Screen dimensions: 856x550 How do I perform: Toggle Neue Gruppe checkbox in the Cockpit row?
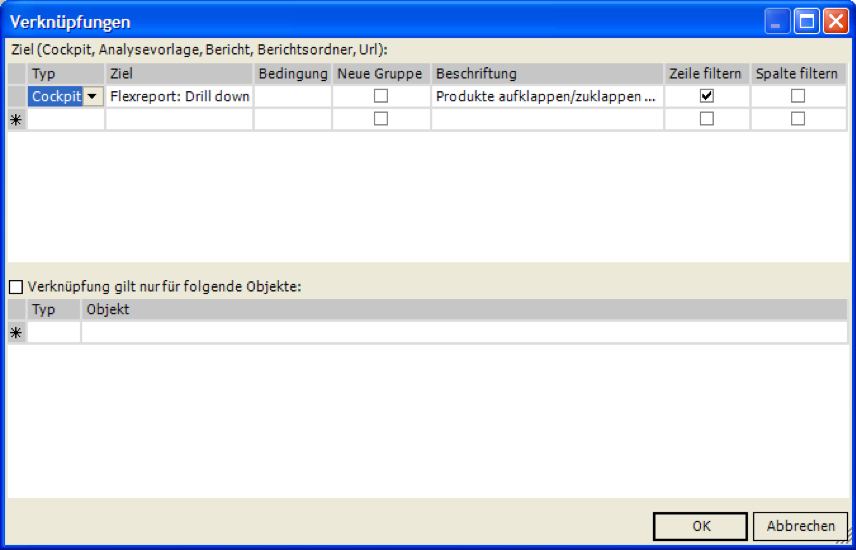coord(381,96)
